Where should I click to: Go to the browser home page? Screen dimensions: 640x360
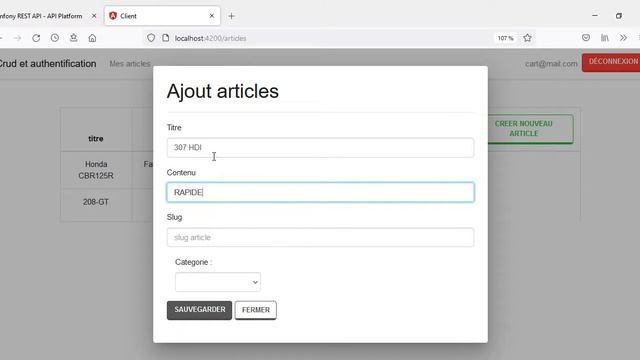(92, 38)
